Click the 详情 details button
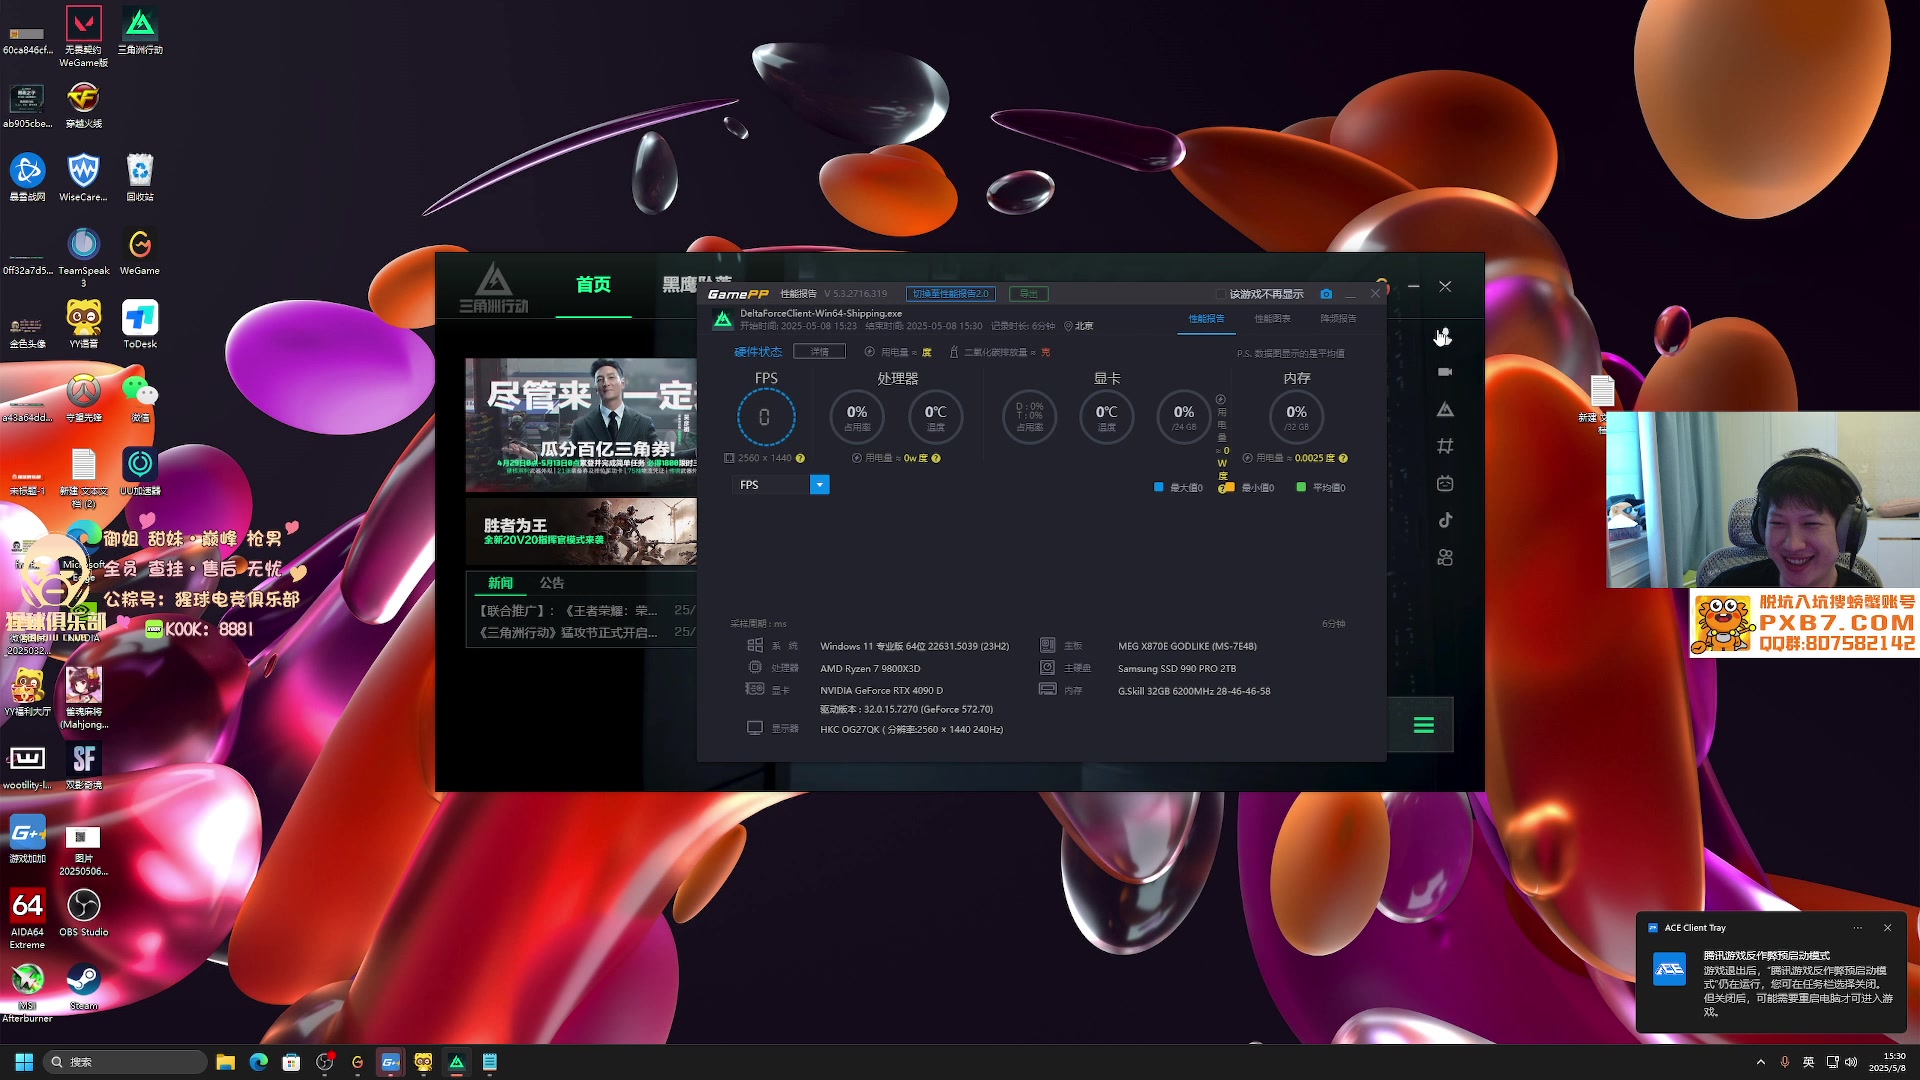Viewport: 1920px width, 1080px height. click(x=819, y=352)
